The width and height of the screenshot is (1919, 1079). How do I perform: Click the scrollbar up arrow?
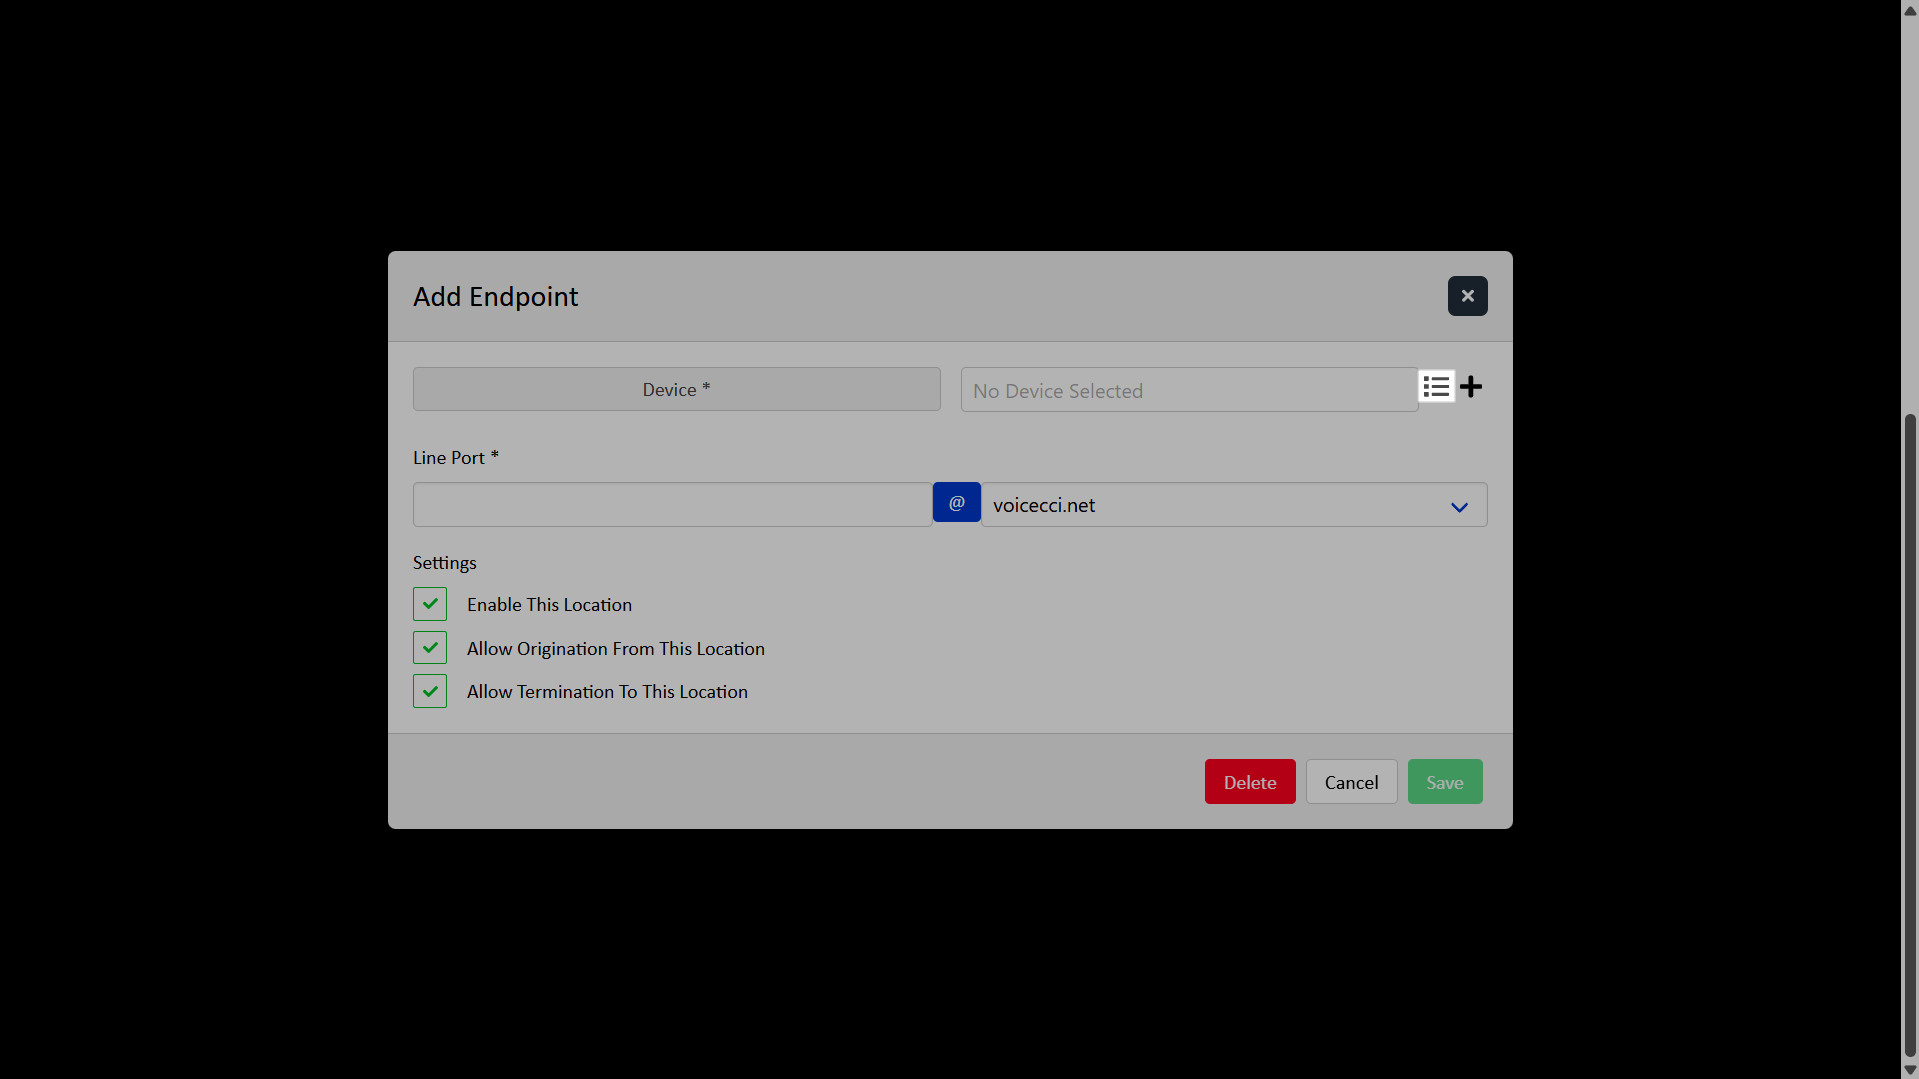1910,10
